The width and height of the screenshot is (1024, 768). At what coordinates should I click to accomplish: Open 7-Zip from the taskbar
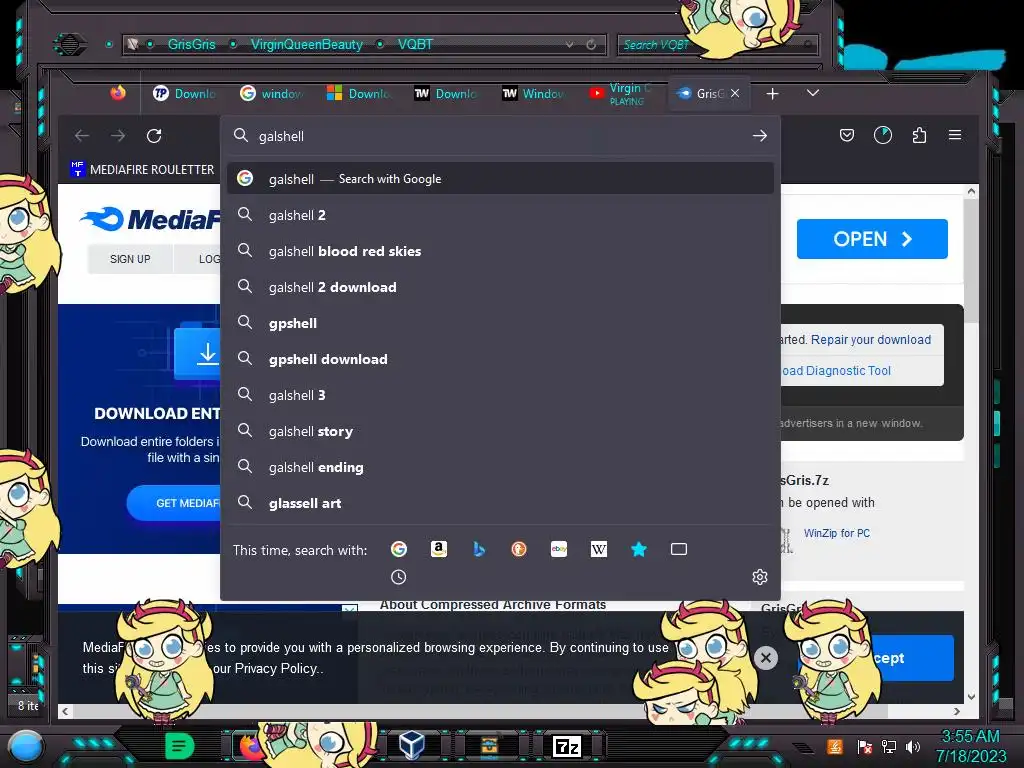(566, 746)
